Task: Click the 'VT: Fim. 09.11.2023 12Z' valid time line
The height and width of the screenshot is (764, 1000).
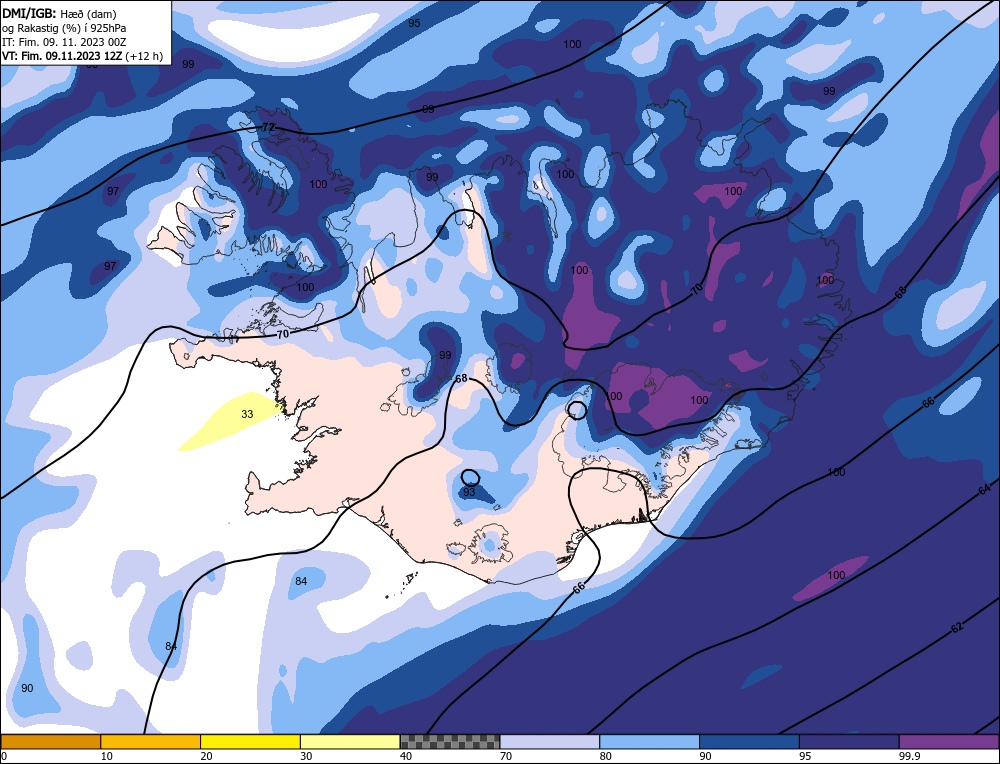Action: tap(82, 56)
